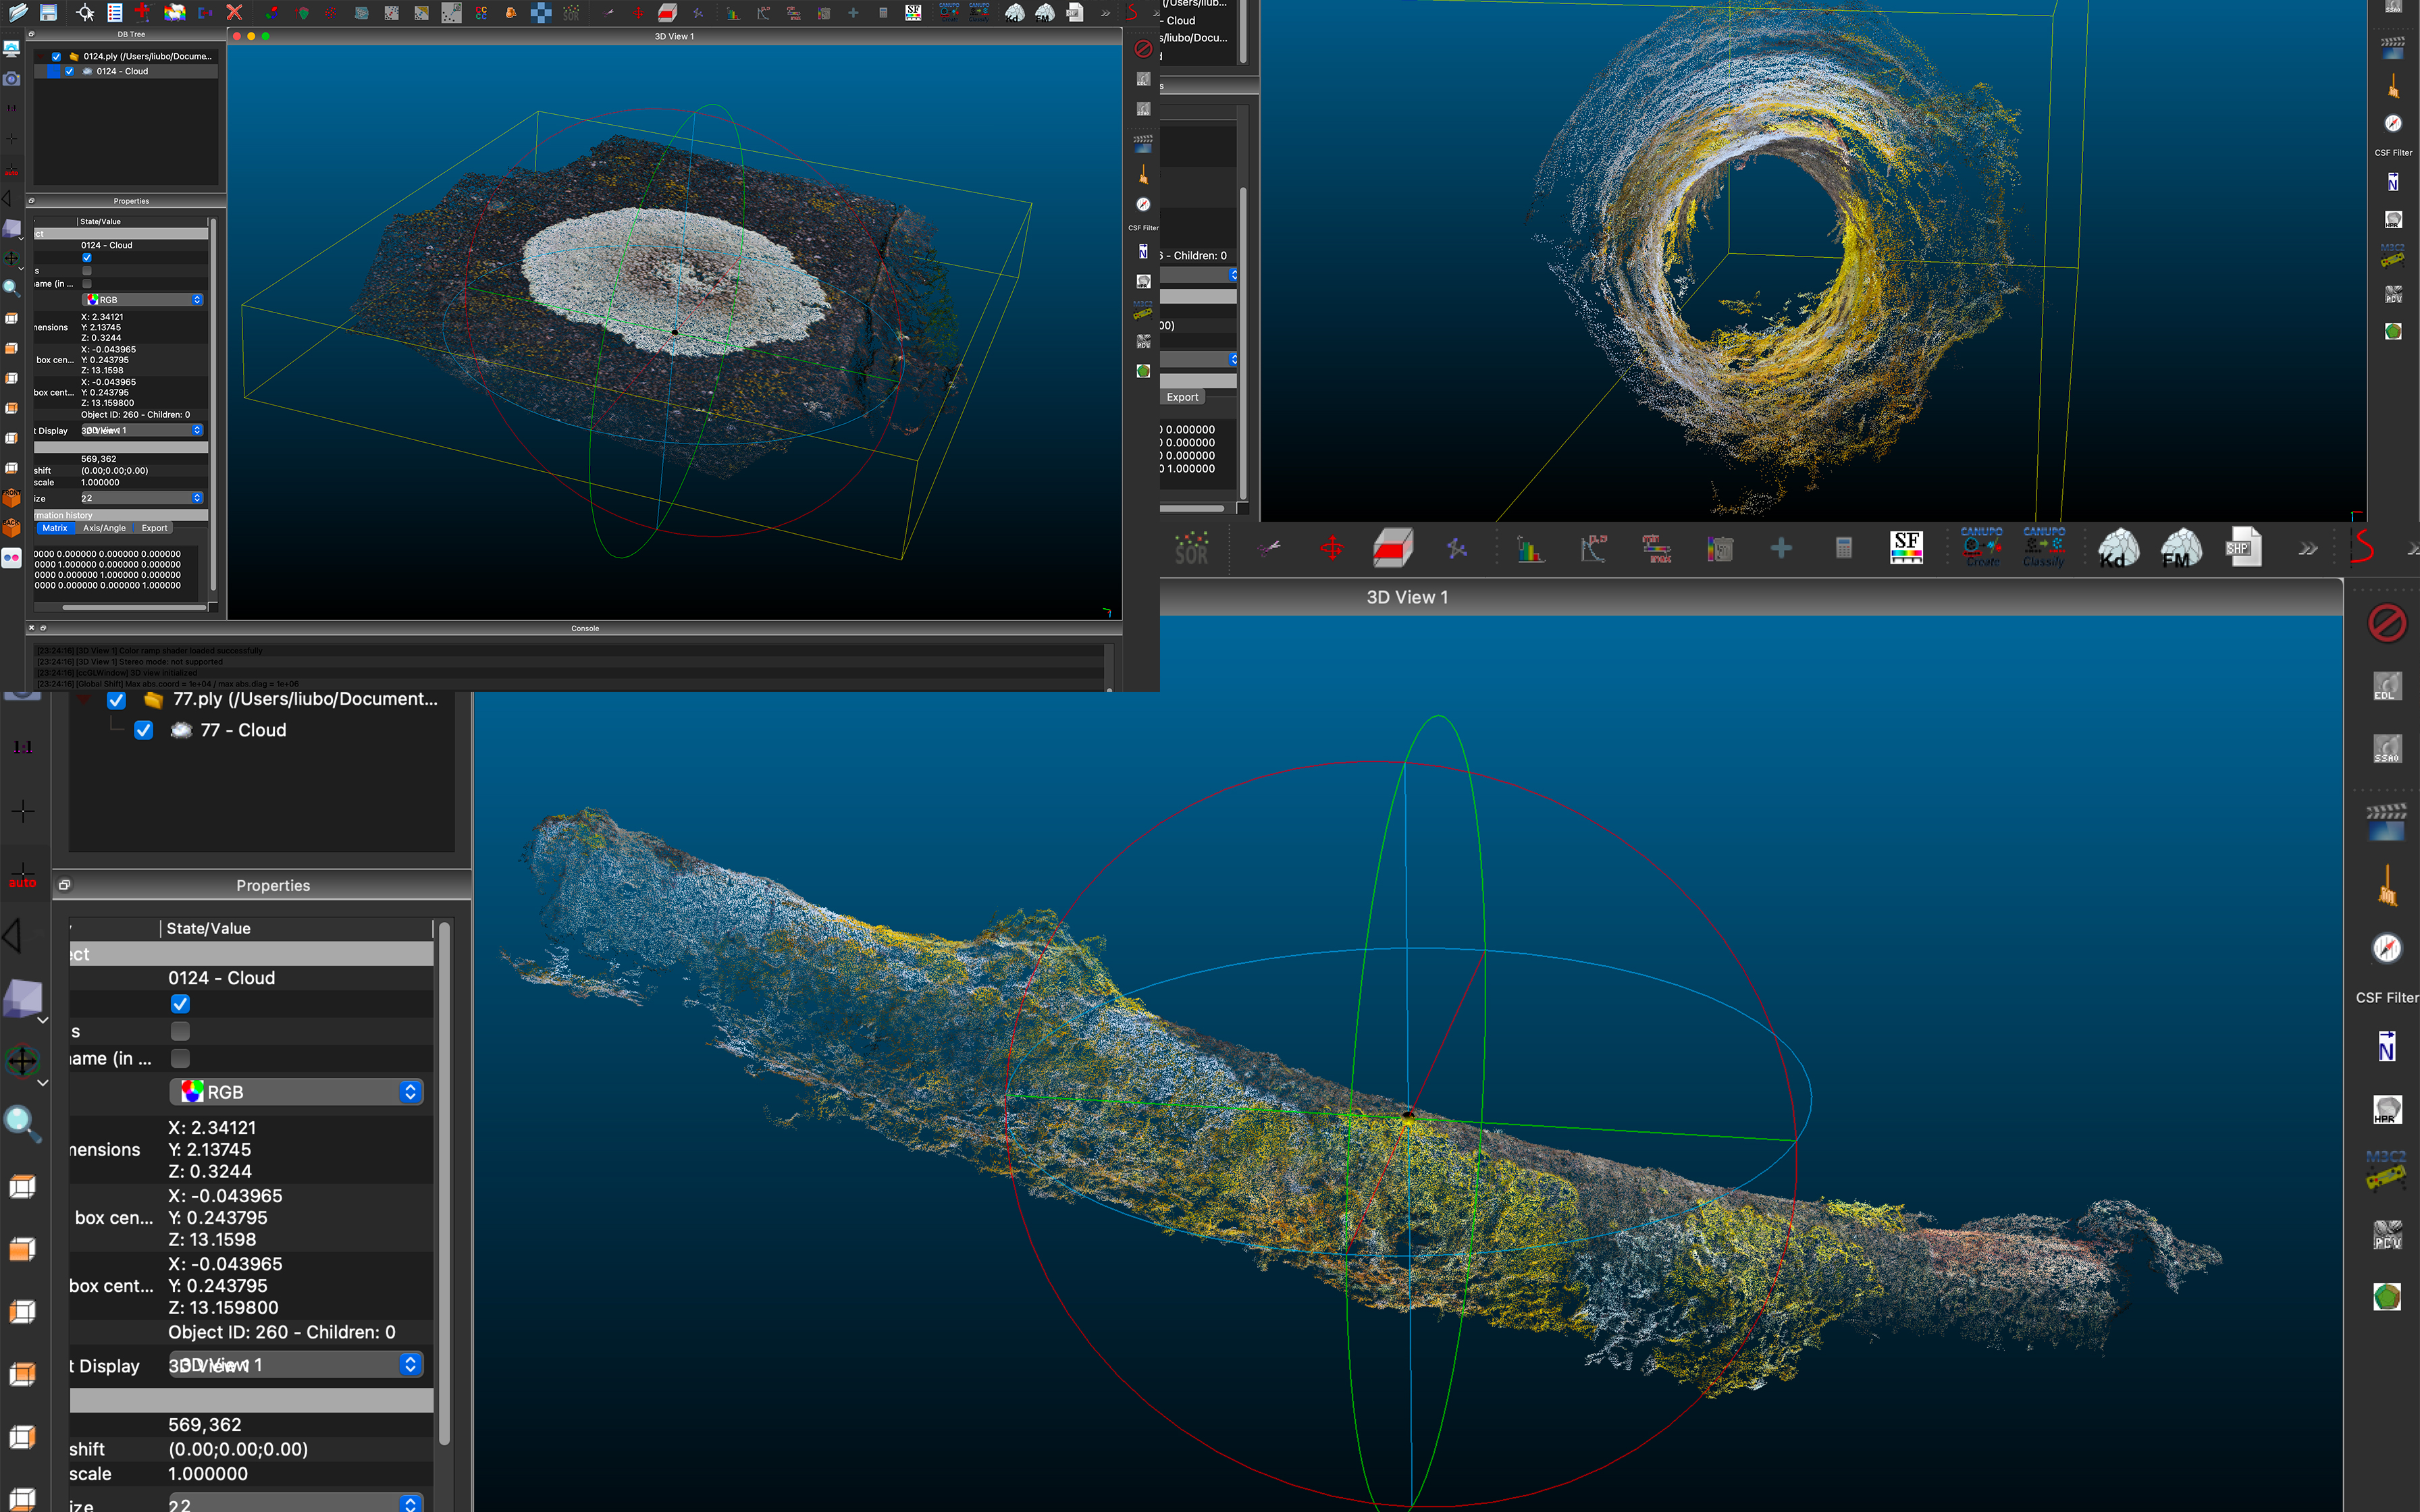Uncheck the 77.ply file checkbox
2420x1512 pixels.
[117, 700]
